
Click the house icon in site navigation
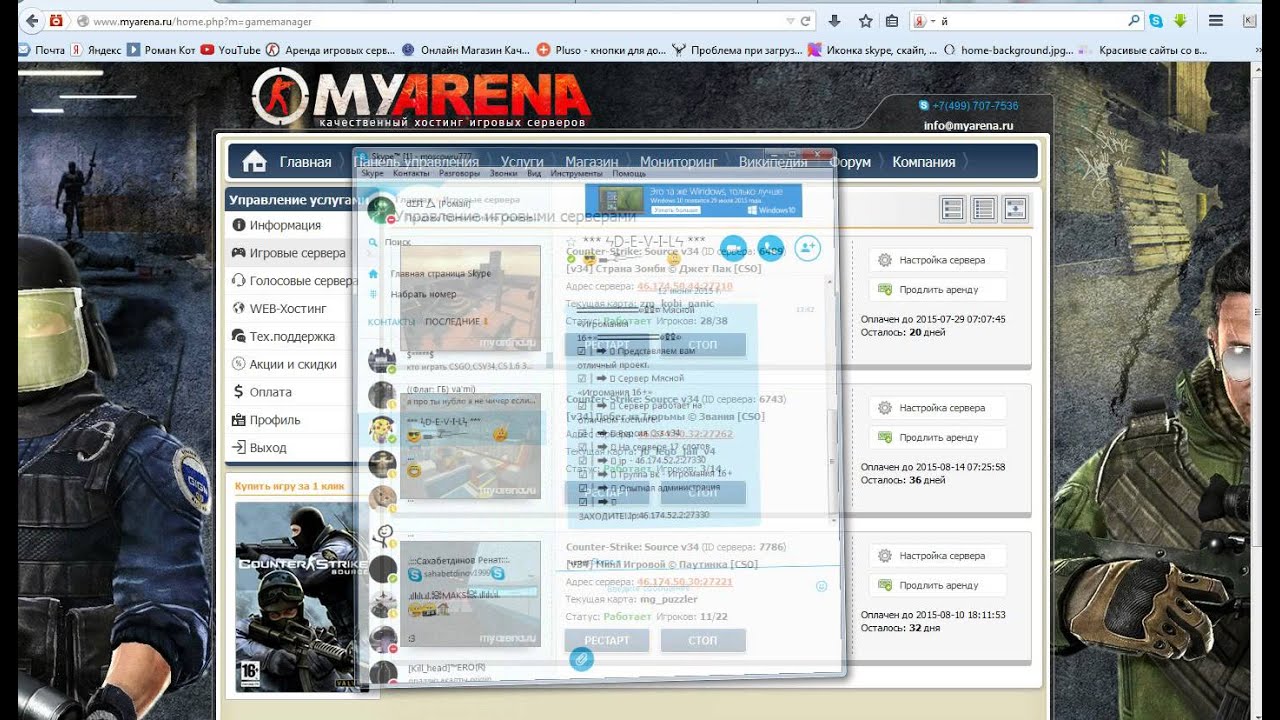[255, 161]
